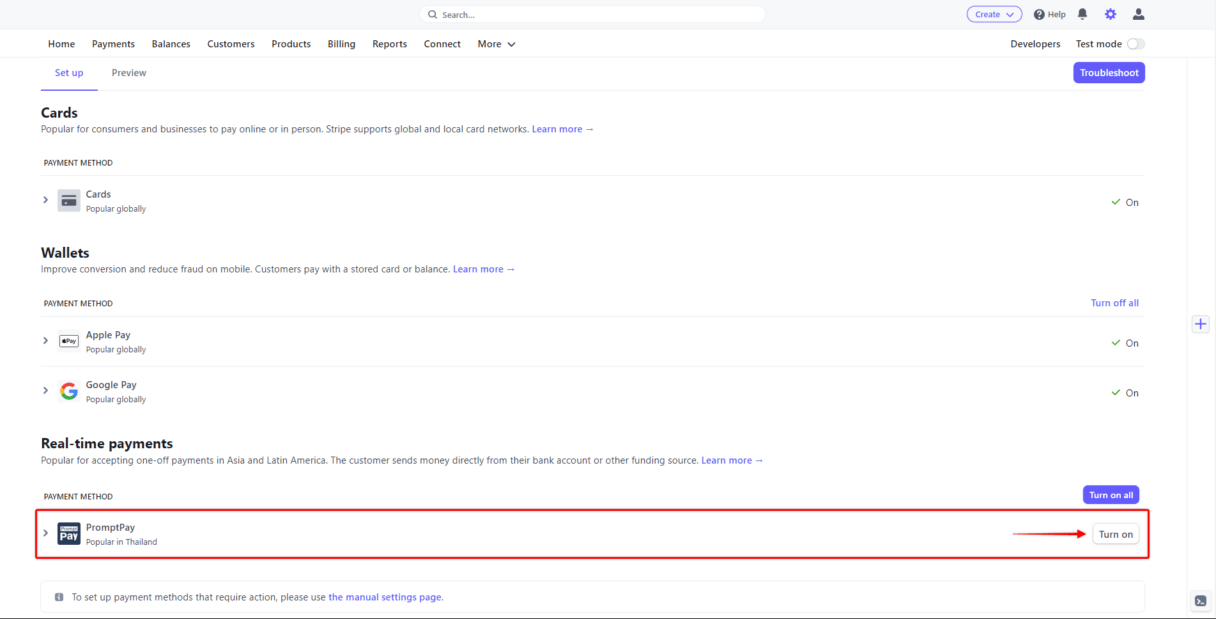The image size is (1216, 619).
Task: Open settings via the gear icon
Action: [x=1110, y=14]
